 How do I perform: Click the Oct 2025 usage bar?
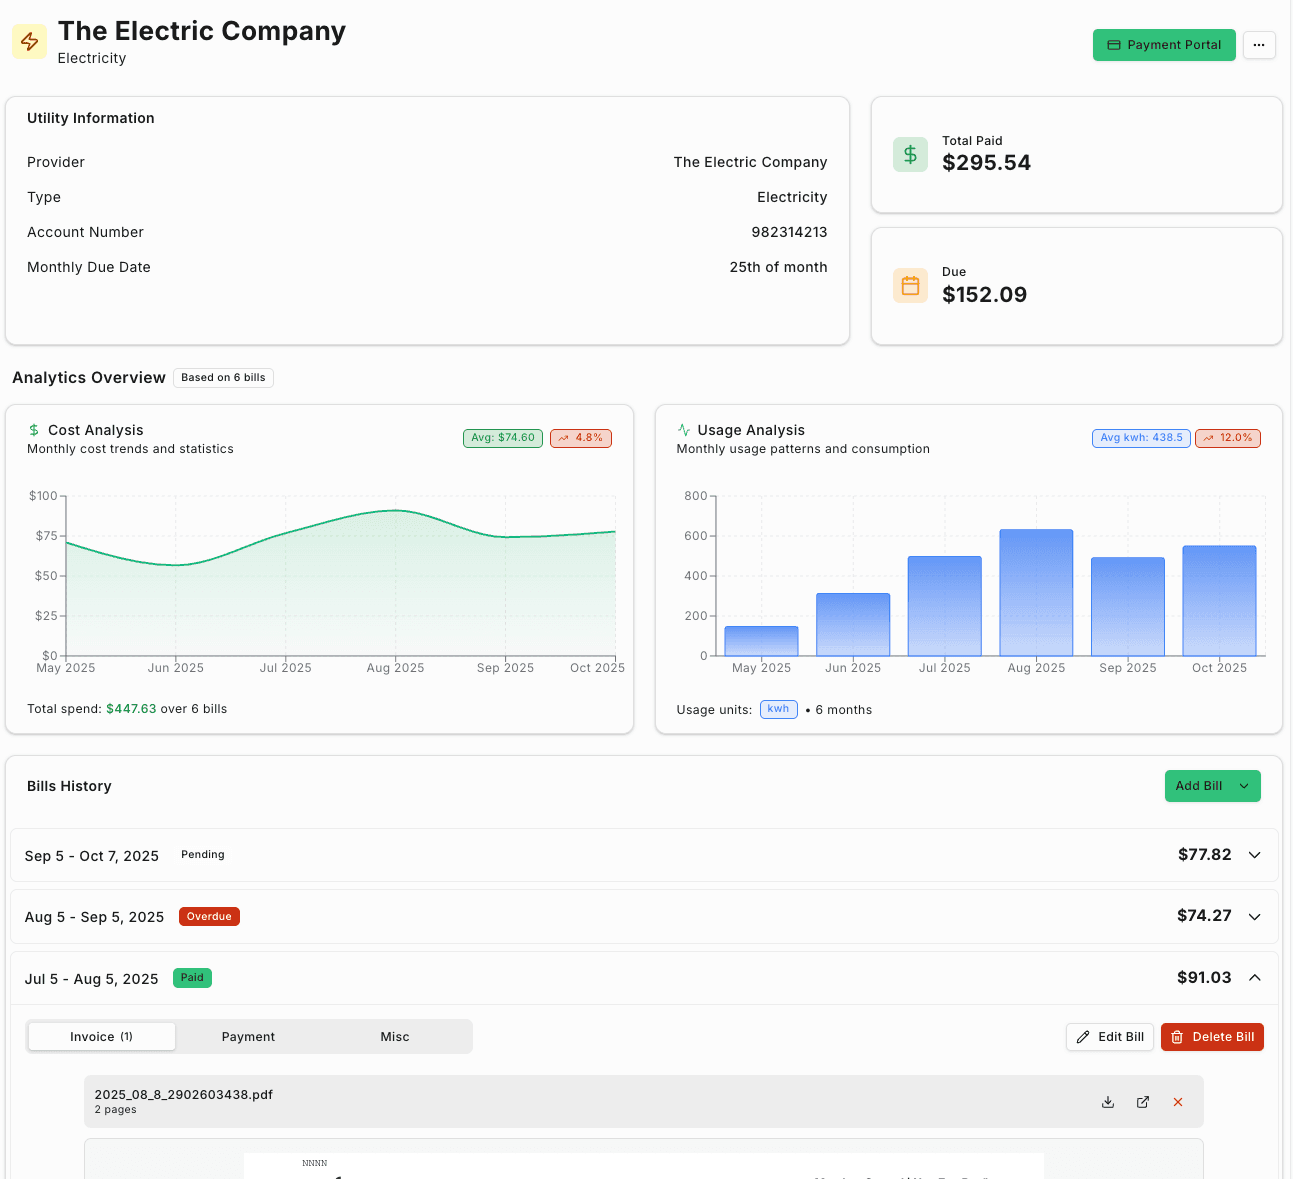coord(1219,600)
